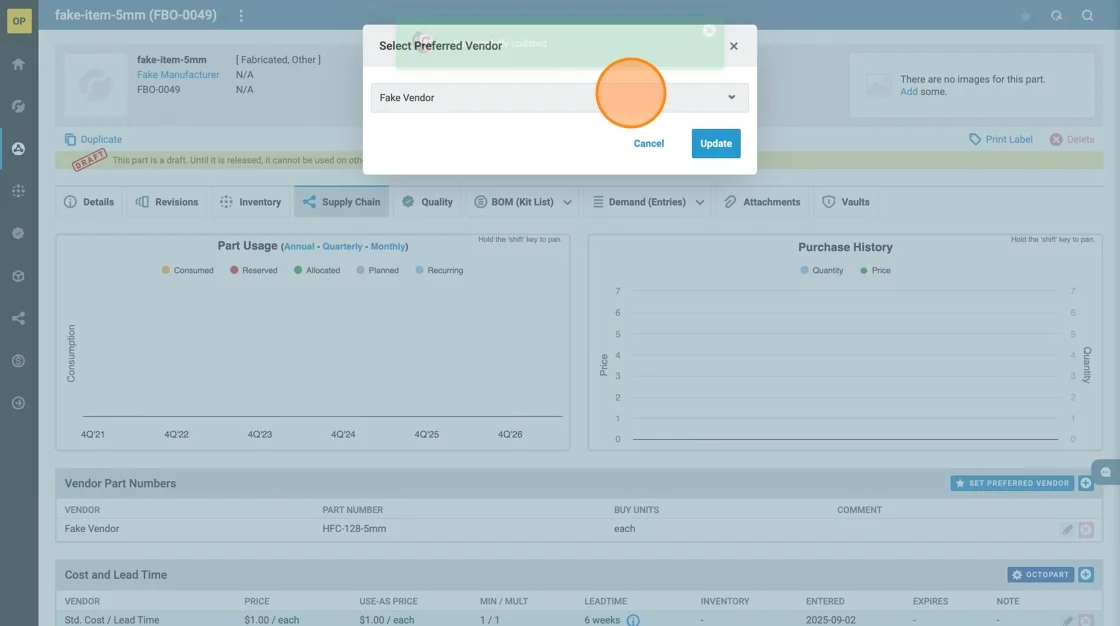Click the plus icon in Vendor Part Numbers
The width and height of the screenshot is (1120, 626).
(1086, 483)
